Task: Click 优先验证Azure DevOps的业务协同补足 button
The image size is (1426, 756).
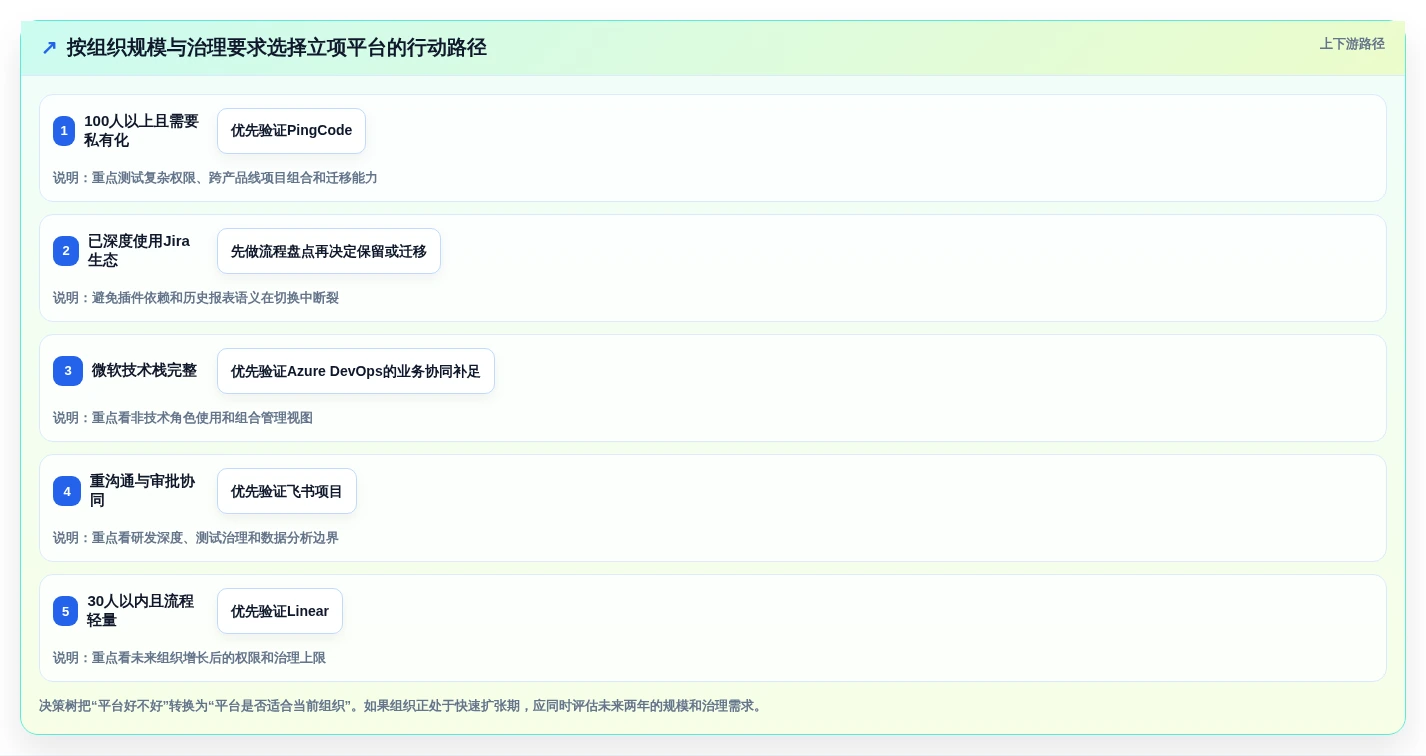Action: [356, 371]
